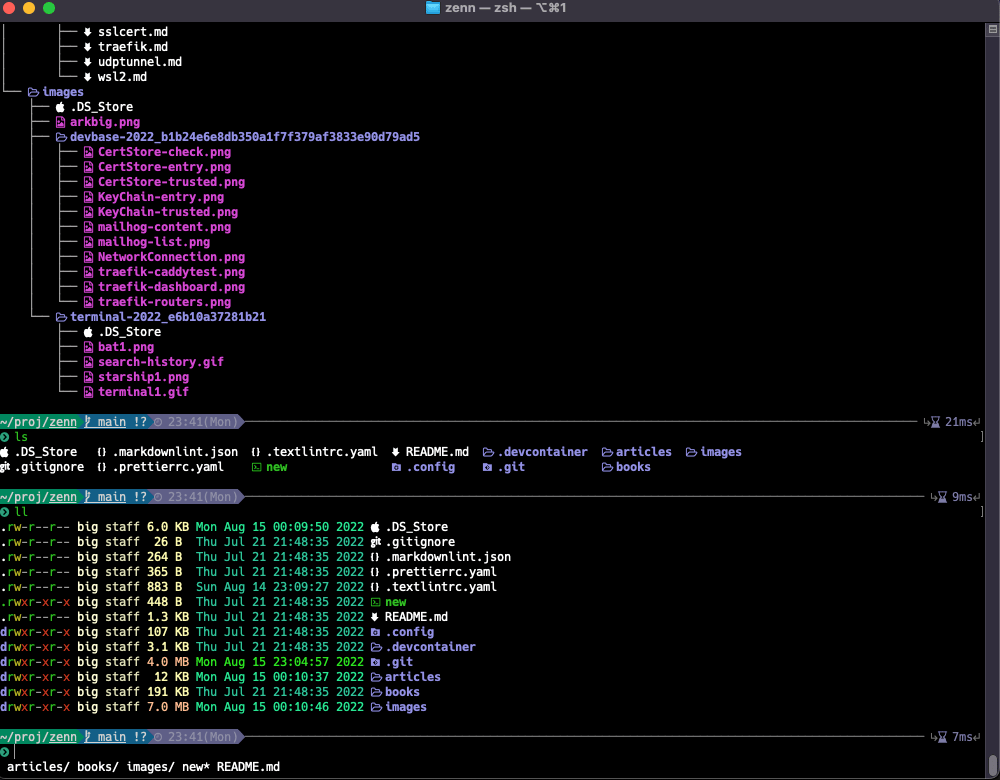Click the markdown icon next to udptunnel.md
This screenshot has height=780, width=1000.
[87, 62]
